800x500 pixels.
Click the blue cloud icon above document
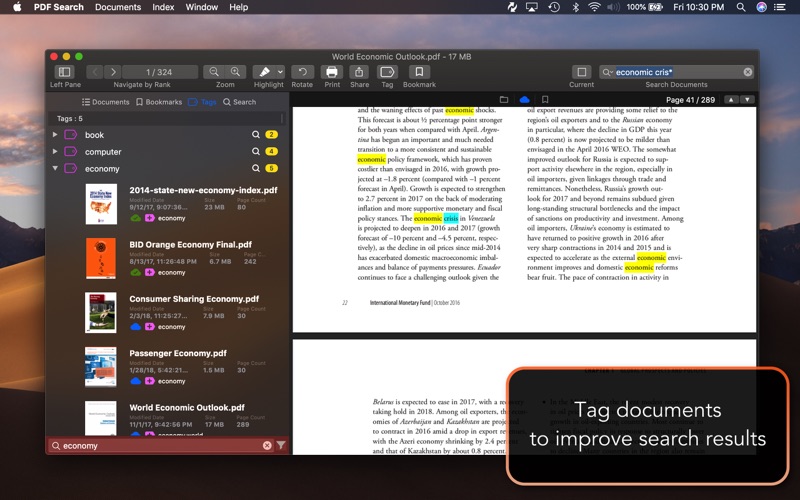click(x=524, y=99)
